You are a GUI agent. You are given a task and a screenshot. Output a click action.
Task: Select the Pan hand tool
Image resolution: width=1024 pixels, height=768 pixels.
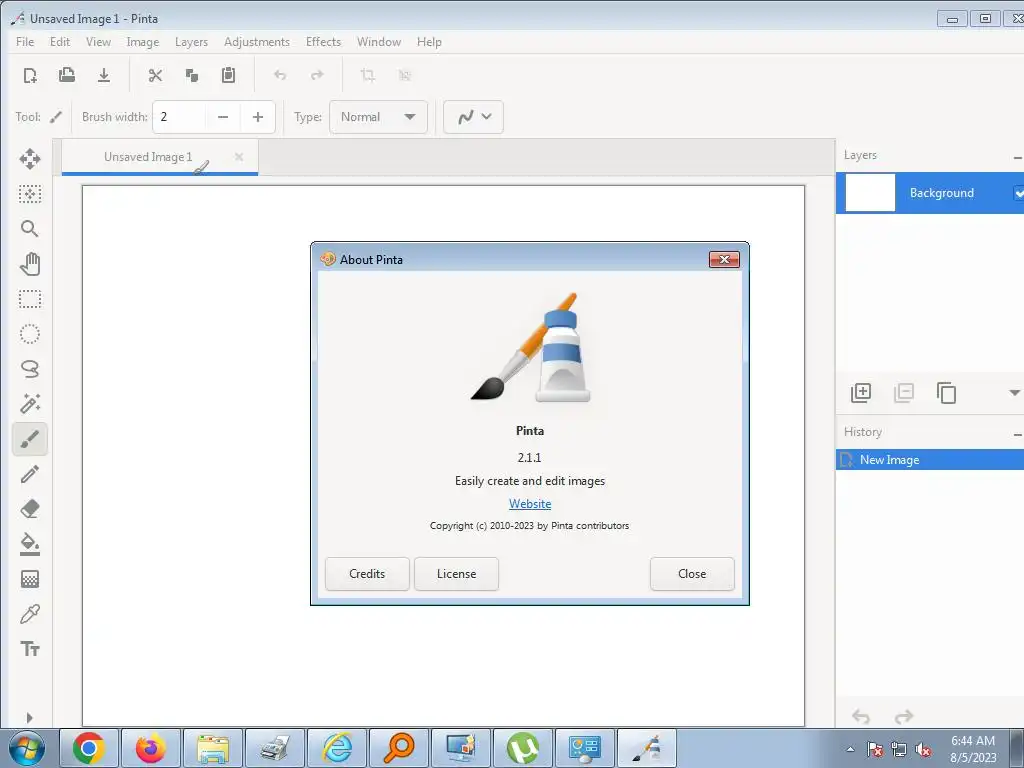[x=30, y=264]
